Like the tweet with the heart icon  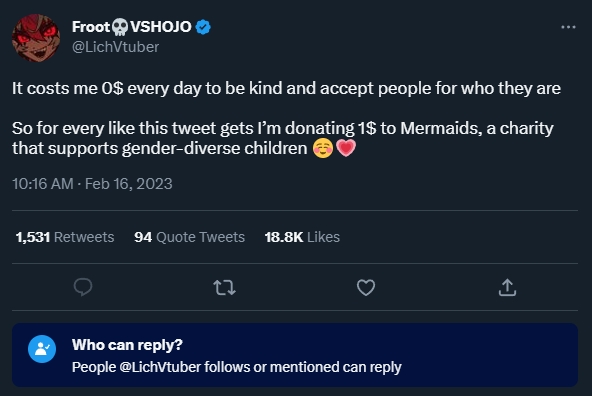click(366, 287)
